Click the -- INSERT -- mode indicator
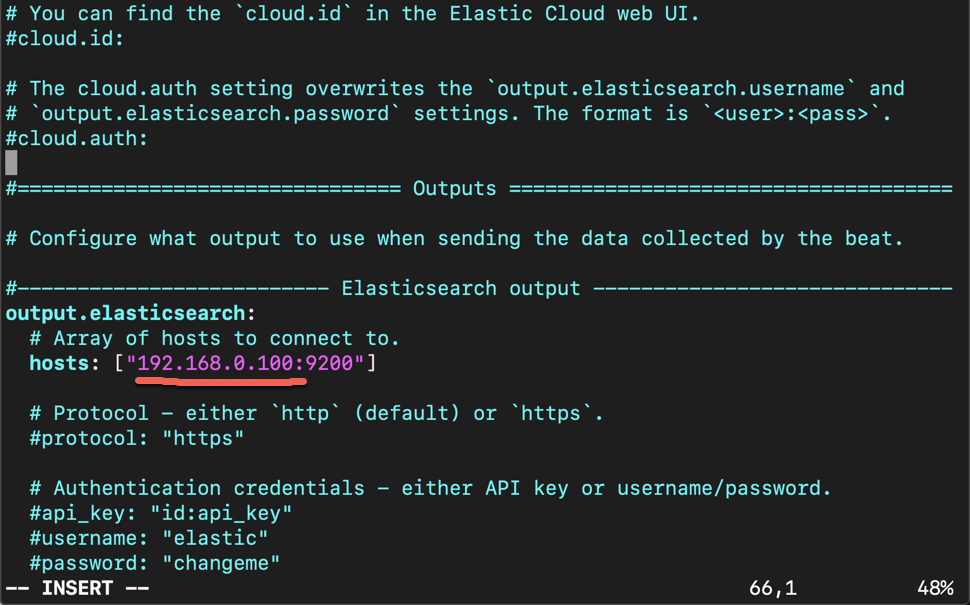Screen dimensions: 970x605 pos(77,588)
